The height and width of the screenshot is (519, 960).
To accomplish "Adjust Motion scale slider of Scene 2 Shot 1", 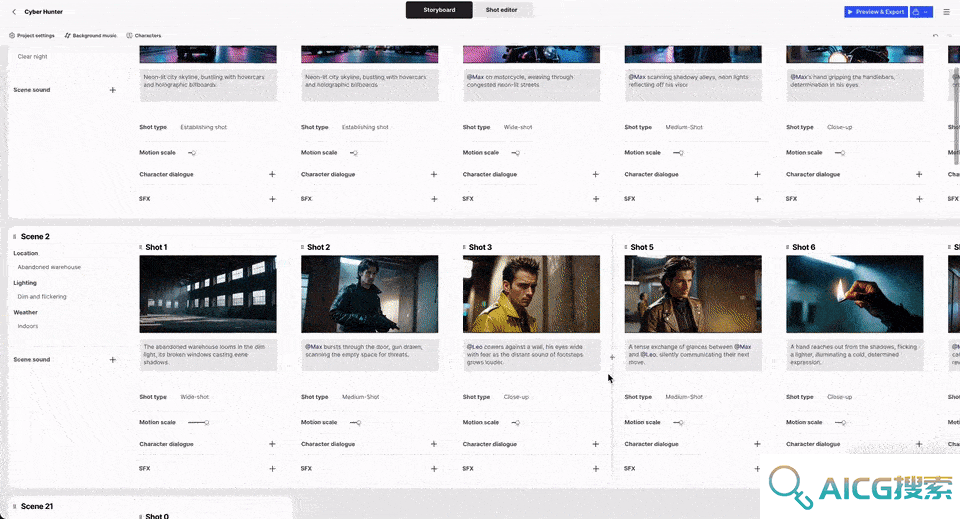I will pyautogui.click(x=198, y=422).
